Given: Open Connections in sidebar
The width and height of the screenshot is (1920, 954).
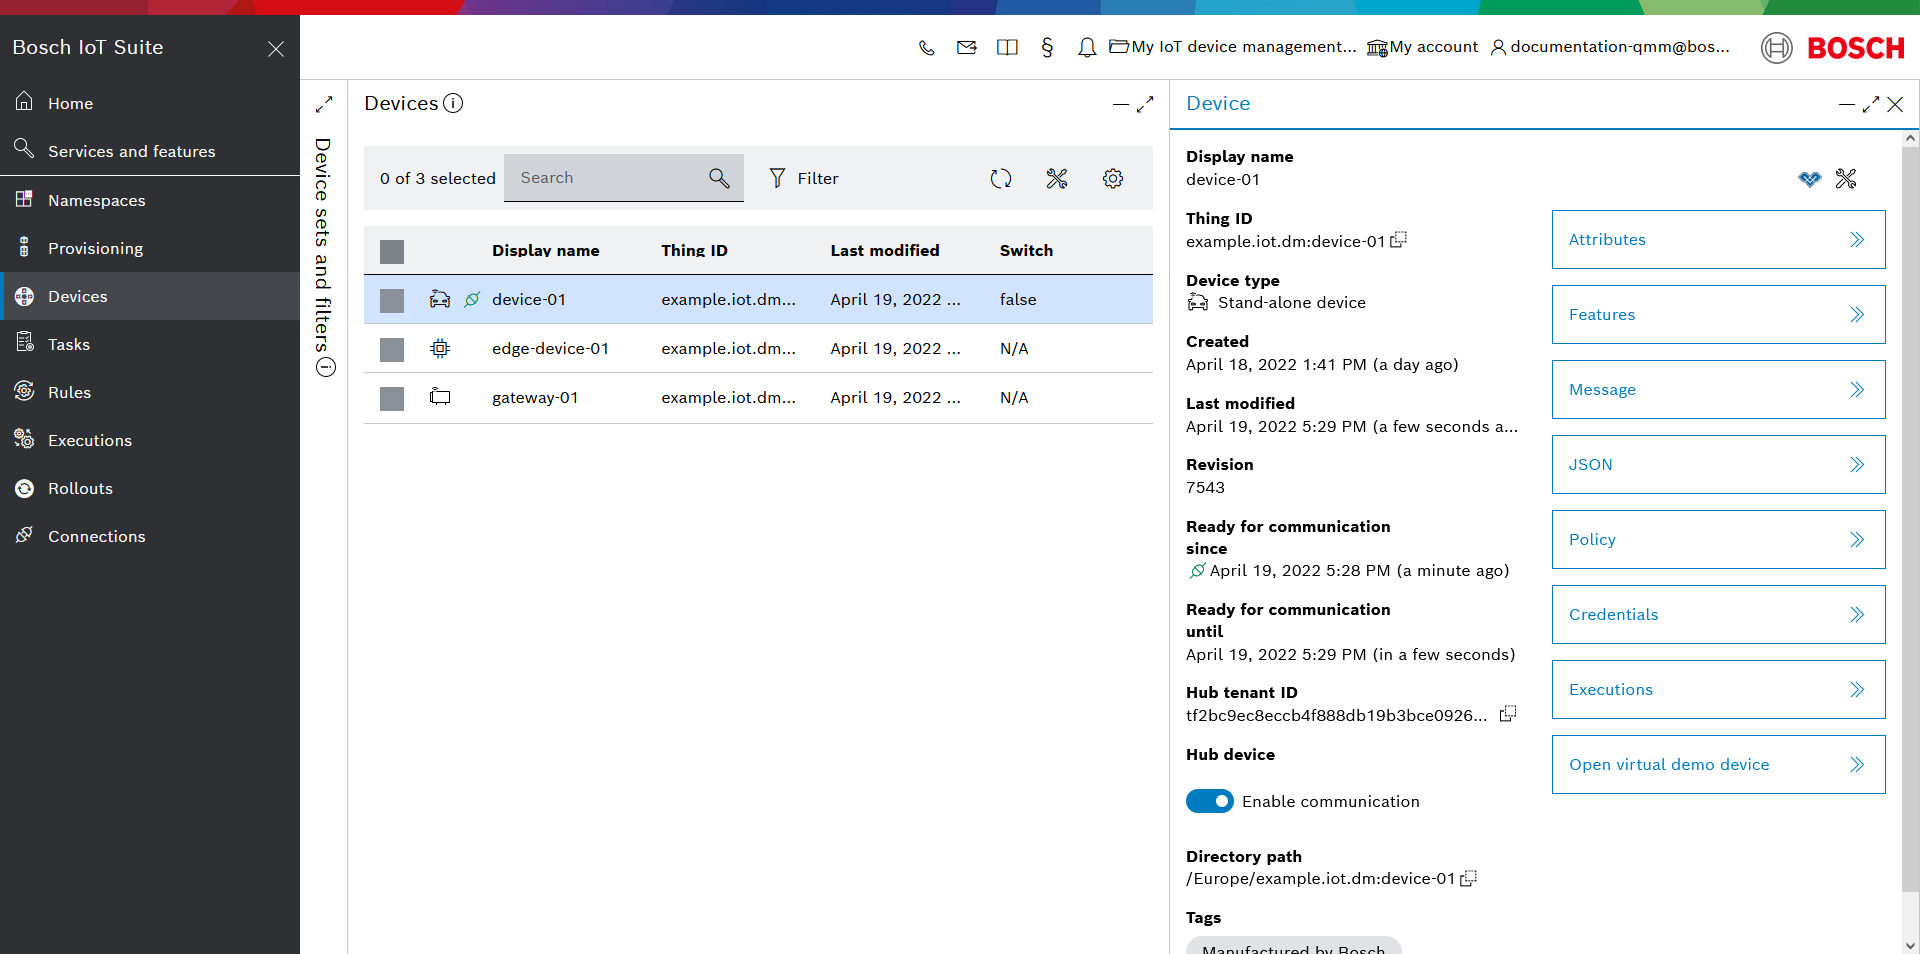Looking at the screenshot, I should point(150,536).
